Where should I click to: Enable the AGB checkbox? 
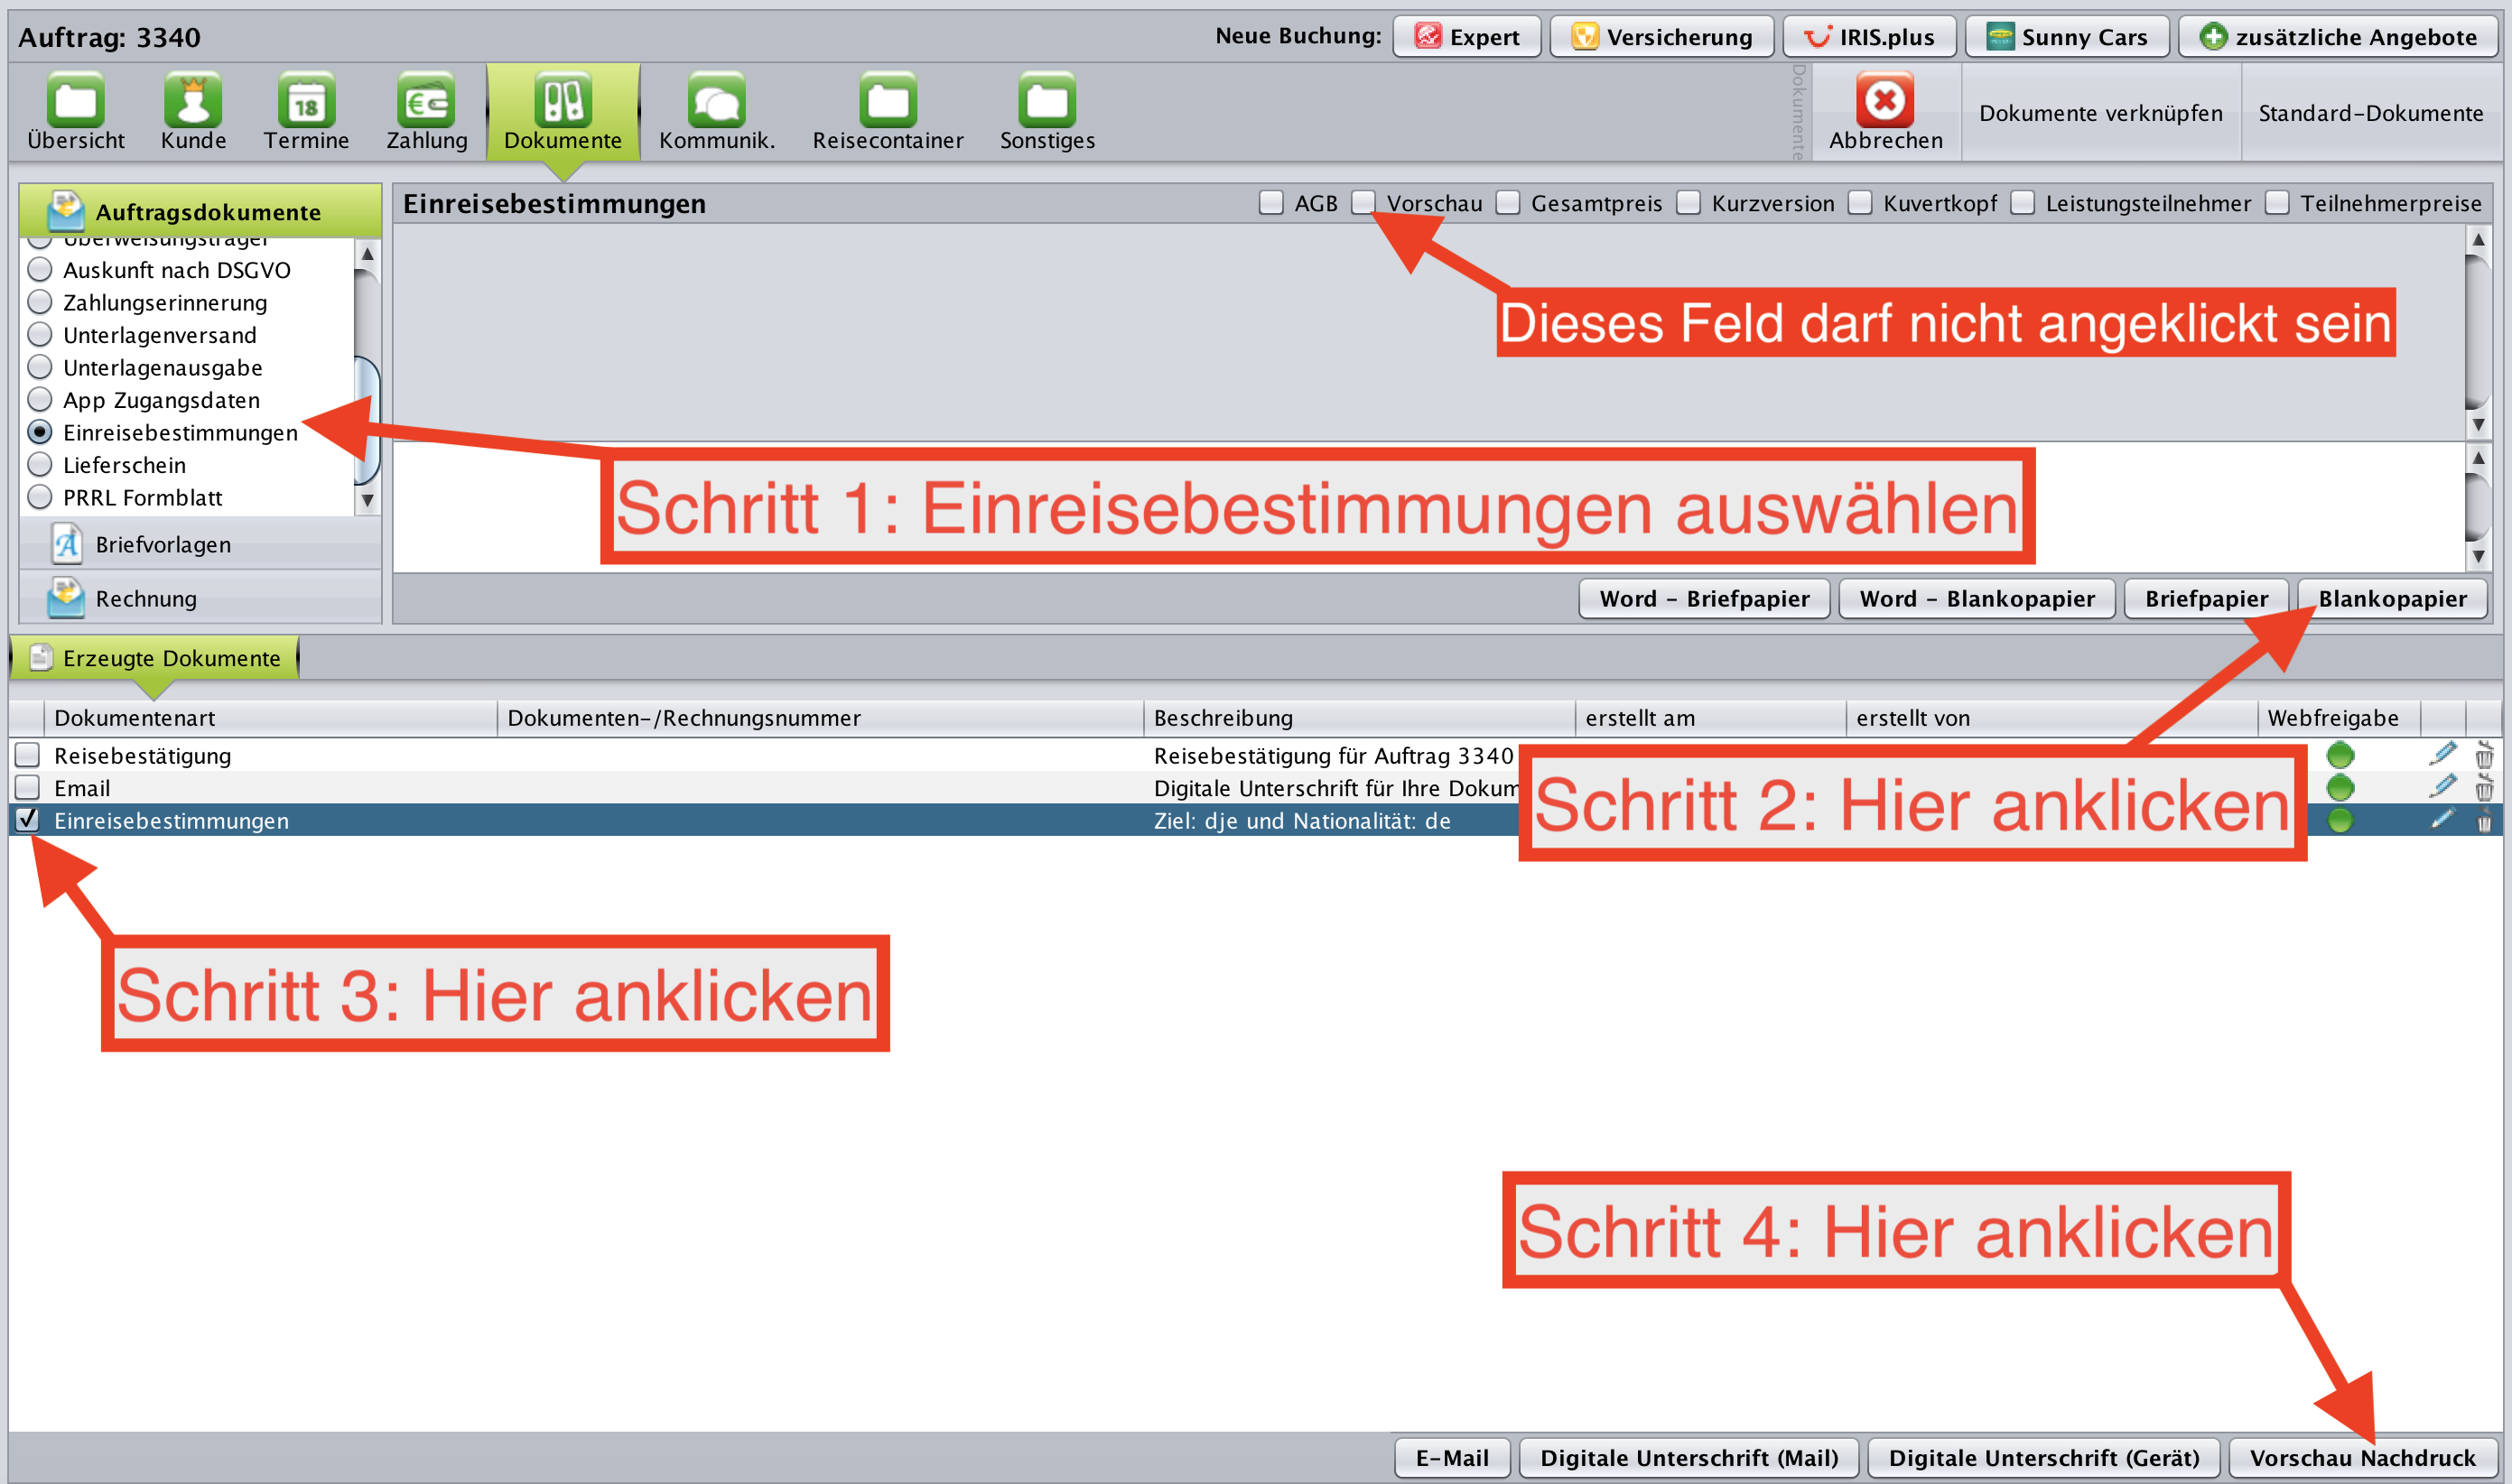pyautogui.click(x=1271, y=203)
